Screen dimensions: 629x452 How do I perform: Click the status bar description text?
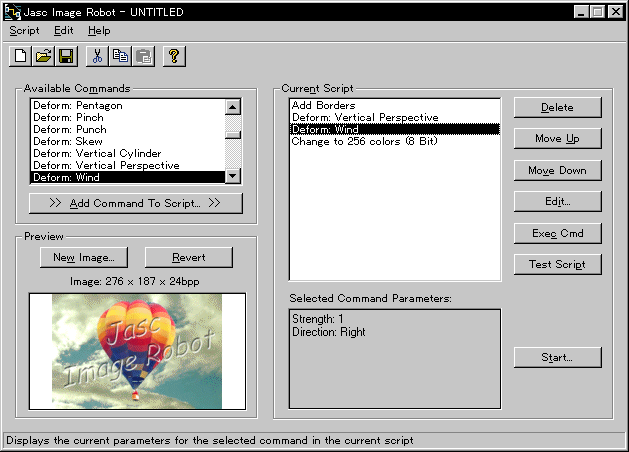210,440
